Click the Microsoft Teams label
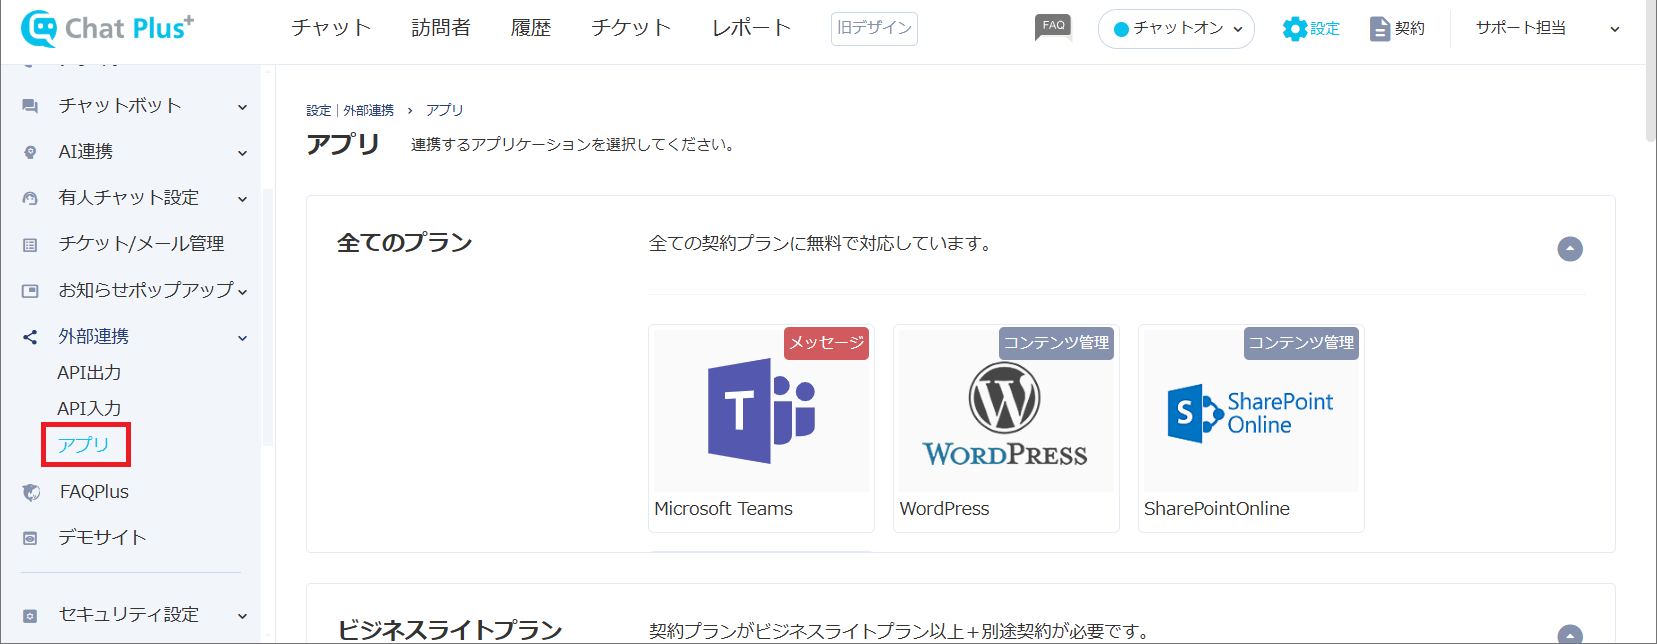 coord(723,509)
